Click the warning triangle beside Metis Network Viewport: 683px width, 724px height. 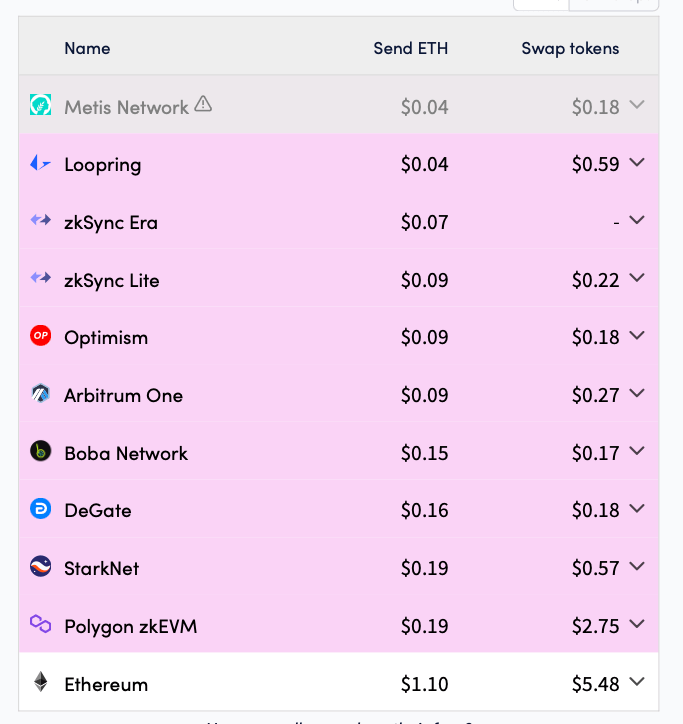(203, 104)
